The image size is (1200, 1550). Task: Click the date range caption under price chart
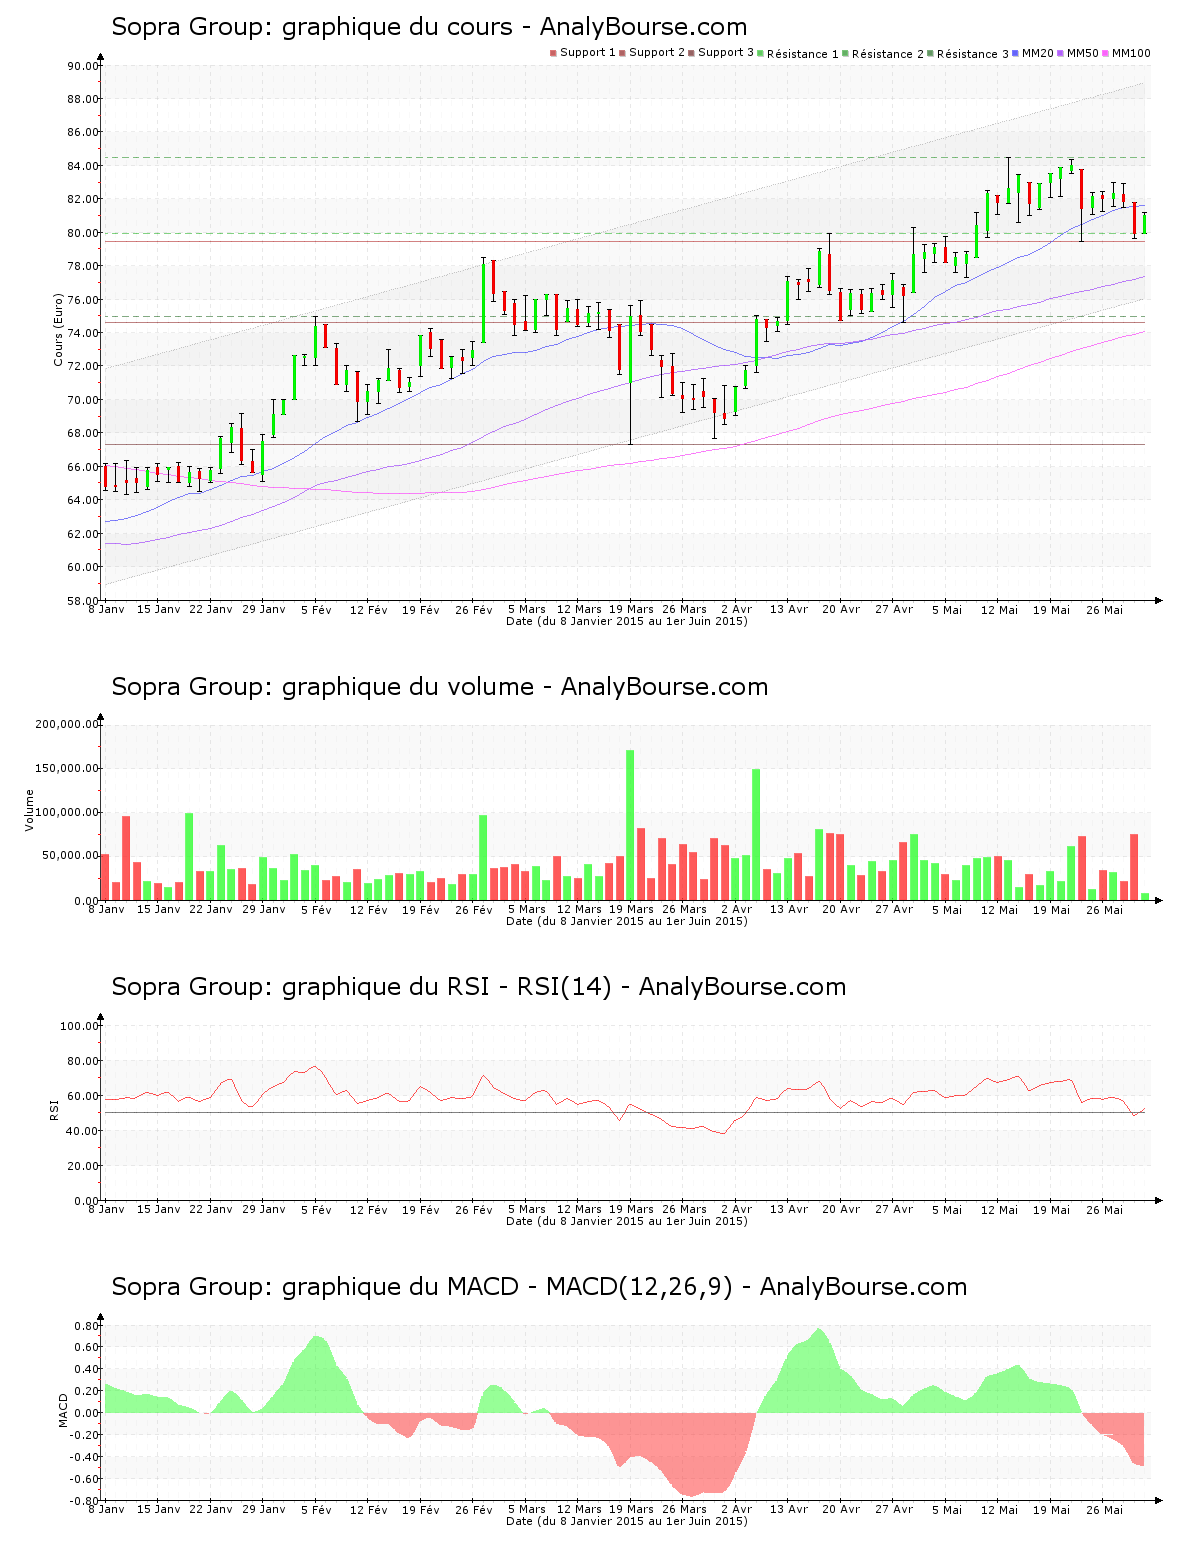point(627,621)
